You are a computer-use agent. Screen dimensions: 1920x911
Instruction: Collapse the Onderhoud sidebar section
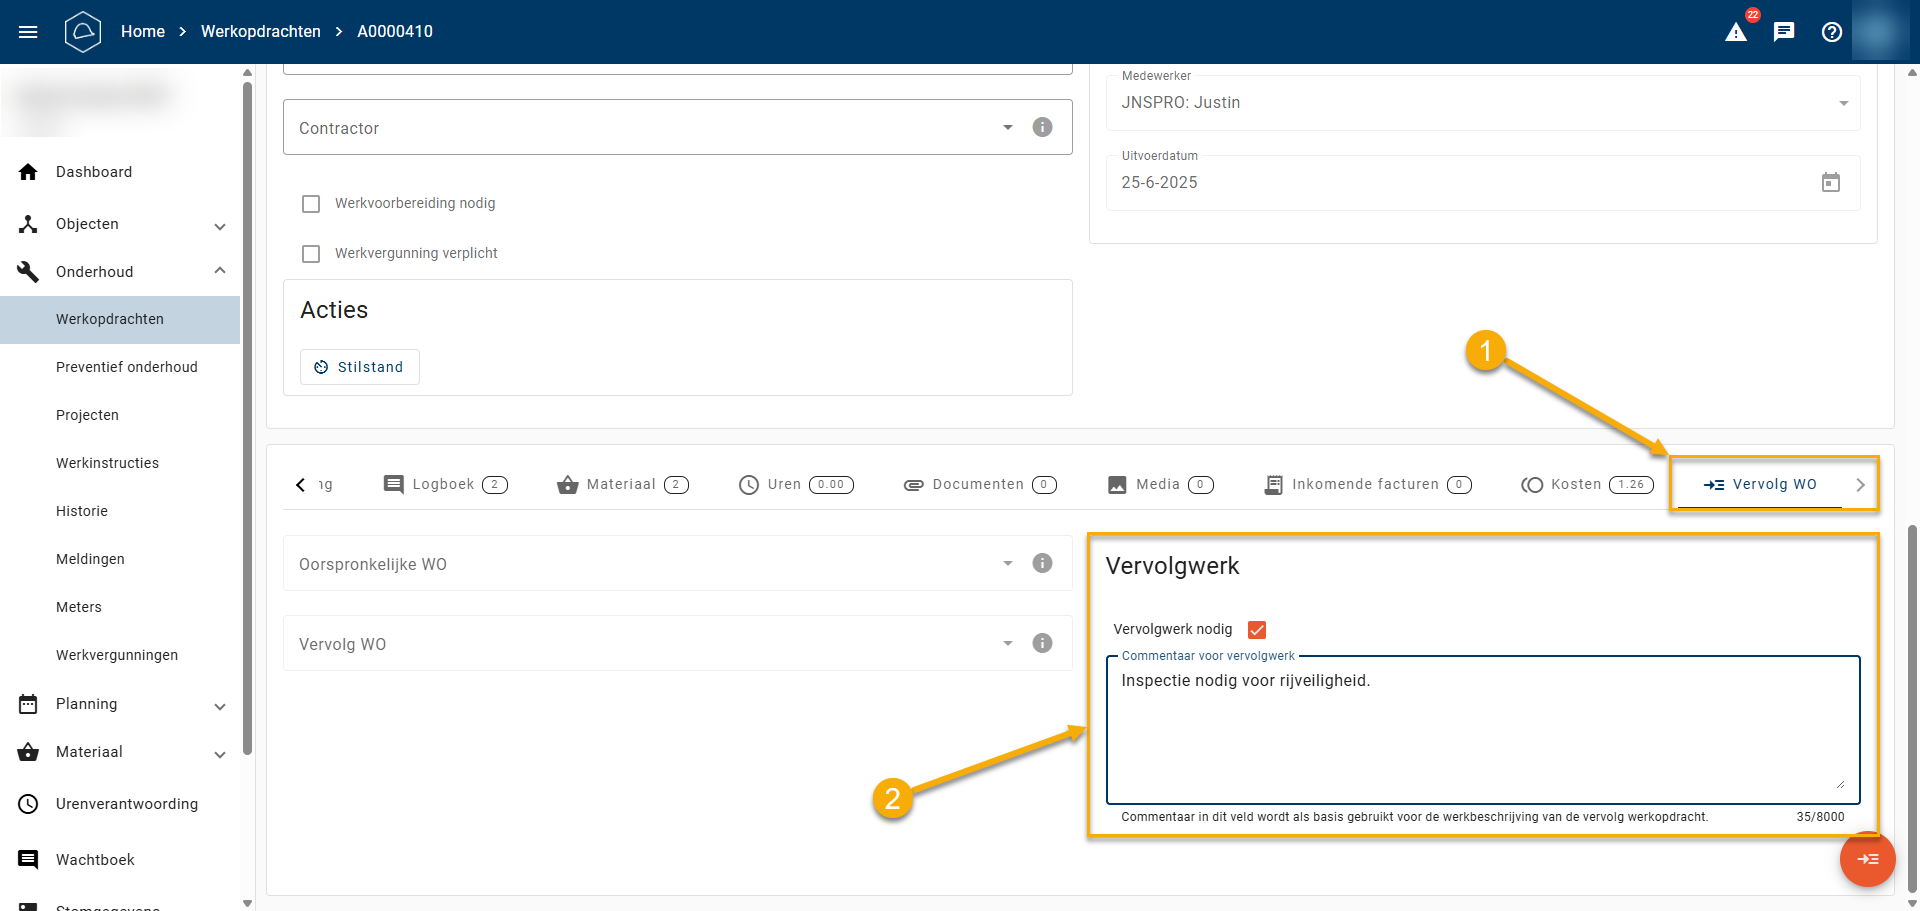click(220, 271)
